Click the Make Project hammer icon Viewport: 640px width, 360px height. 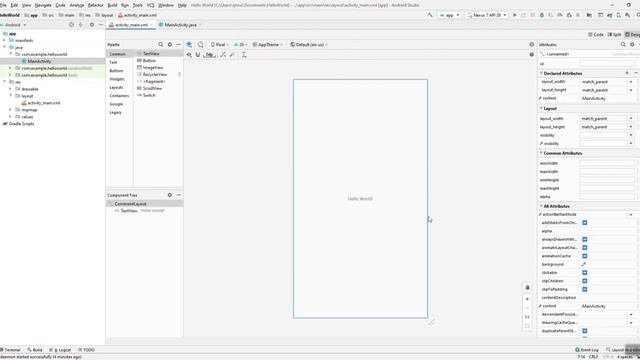coord(430,15)
